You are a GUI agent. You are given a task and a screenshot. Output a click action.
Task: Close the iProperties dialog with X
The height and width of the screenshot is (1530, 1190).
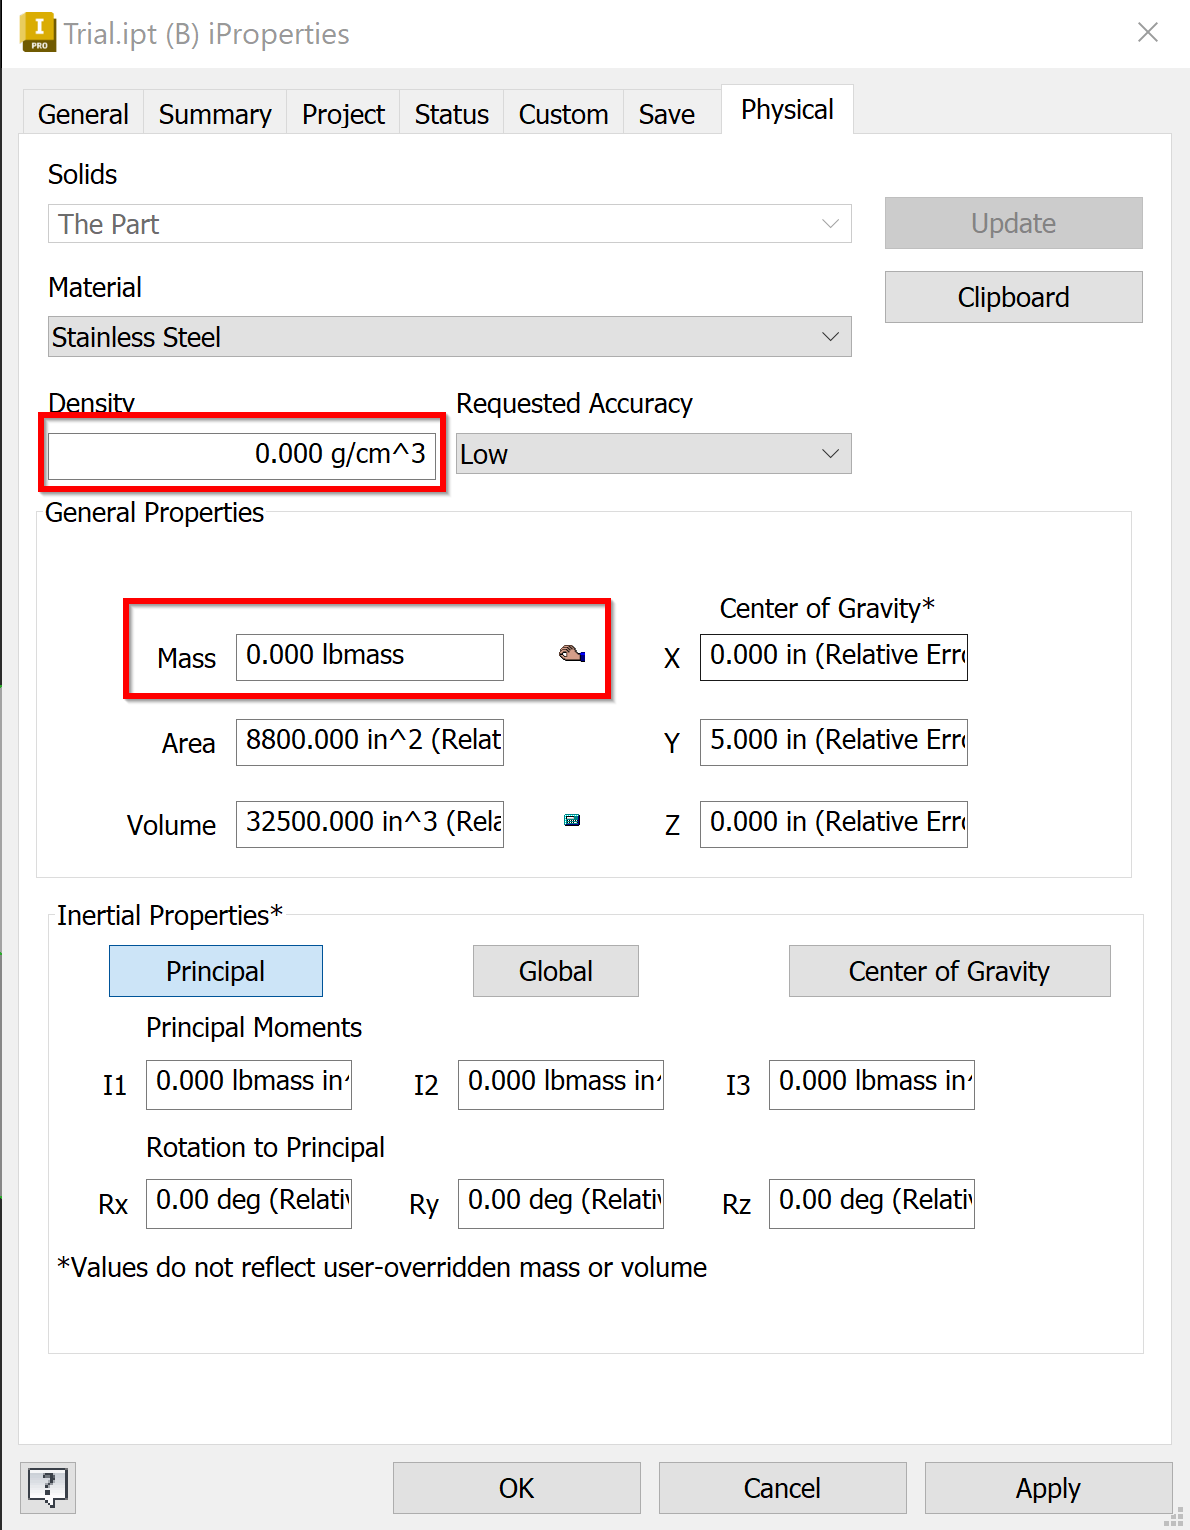pyautogui.click(x=1147, y=33)
